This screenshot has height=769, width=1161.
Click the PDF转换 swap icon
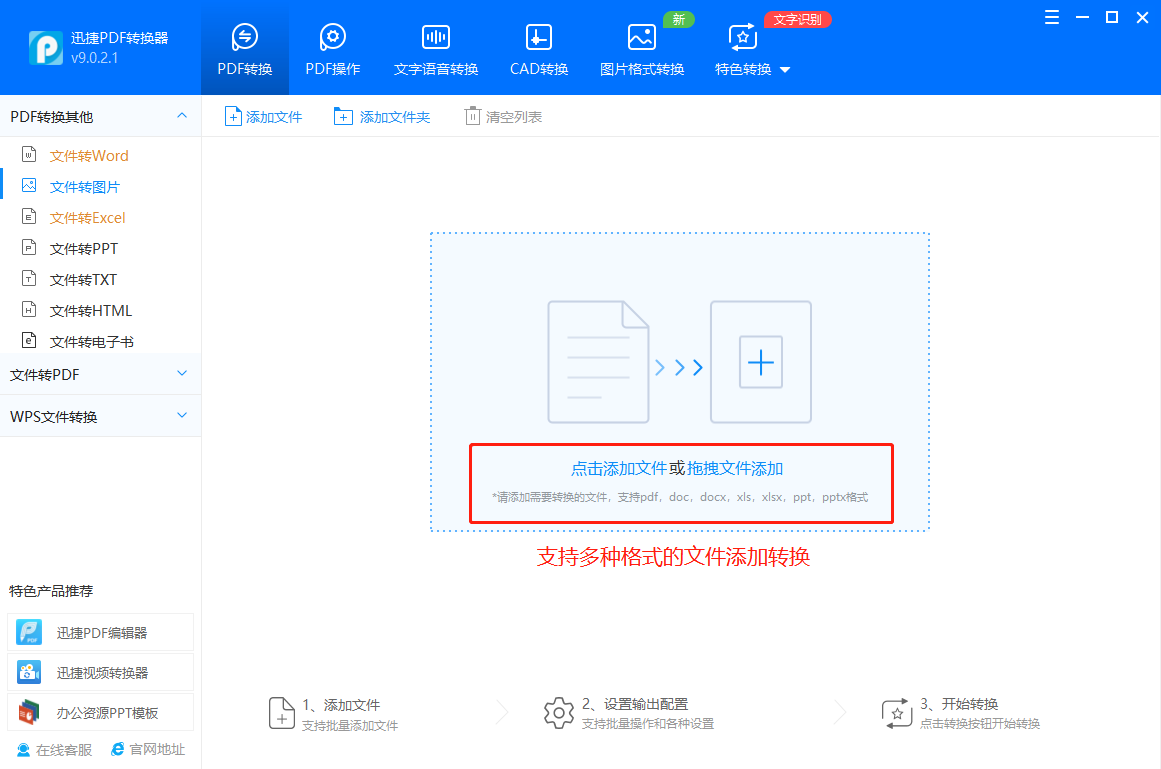(244, 36)
